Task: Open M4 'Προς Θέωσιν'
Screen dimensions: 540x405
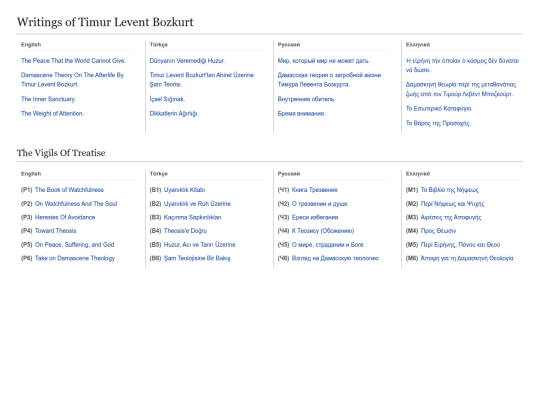Action: [x=438, y=231]
